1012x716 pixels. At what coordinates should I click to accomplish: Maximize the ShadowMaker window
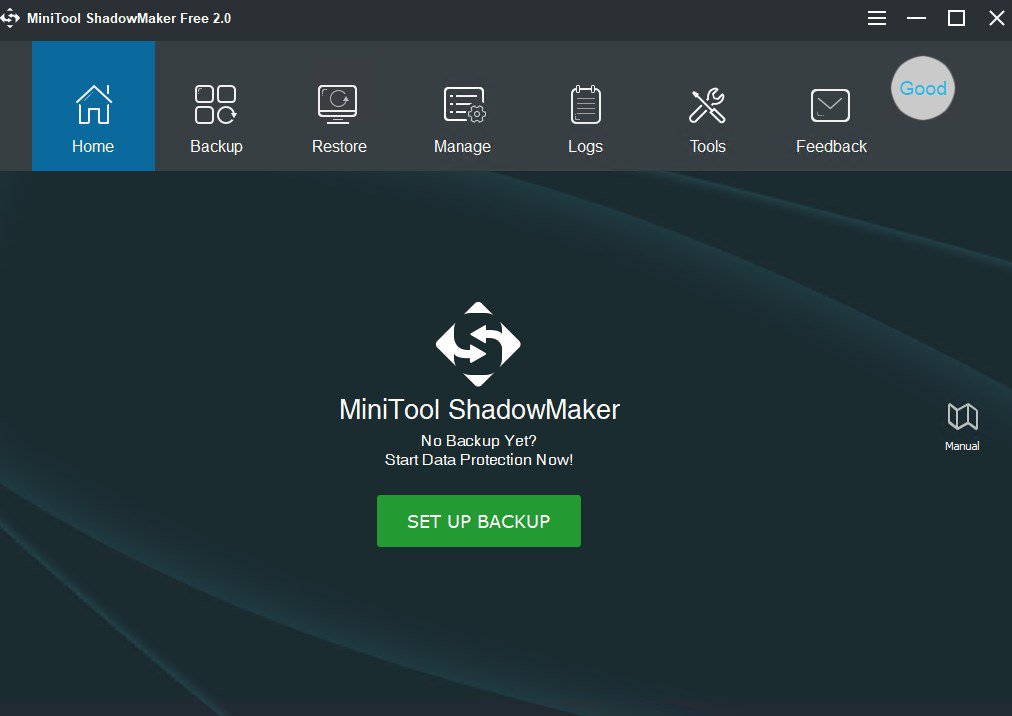(956, 18)
